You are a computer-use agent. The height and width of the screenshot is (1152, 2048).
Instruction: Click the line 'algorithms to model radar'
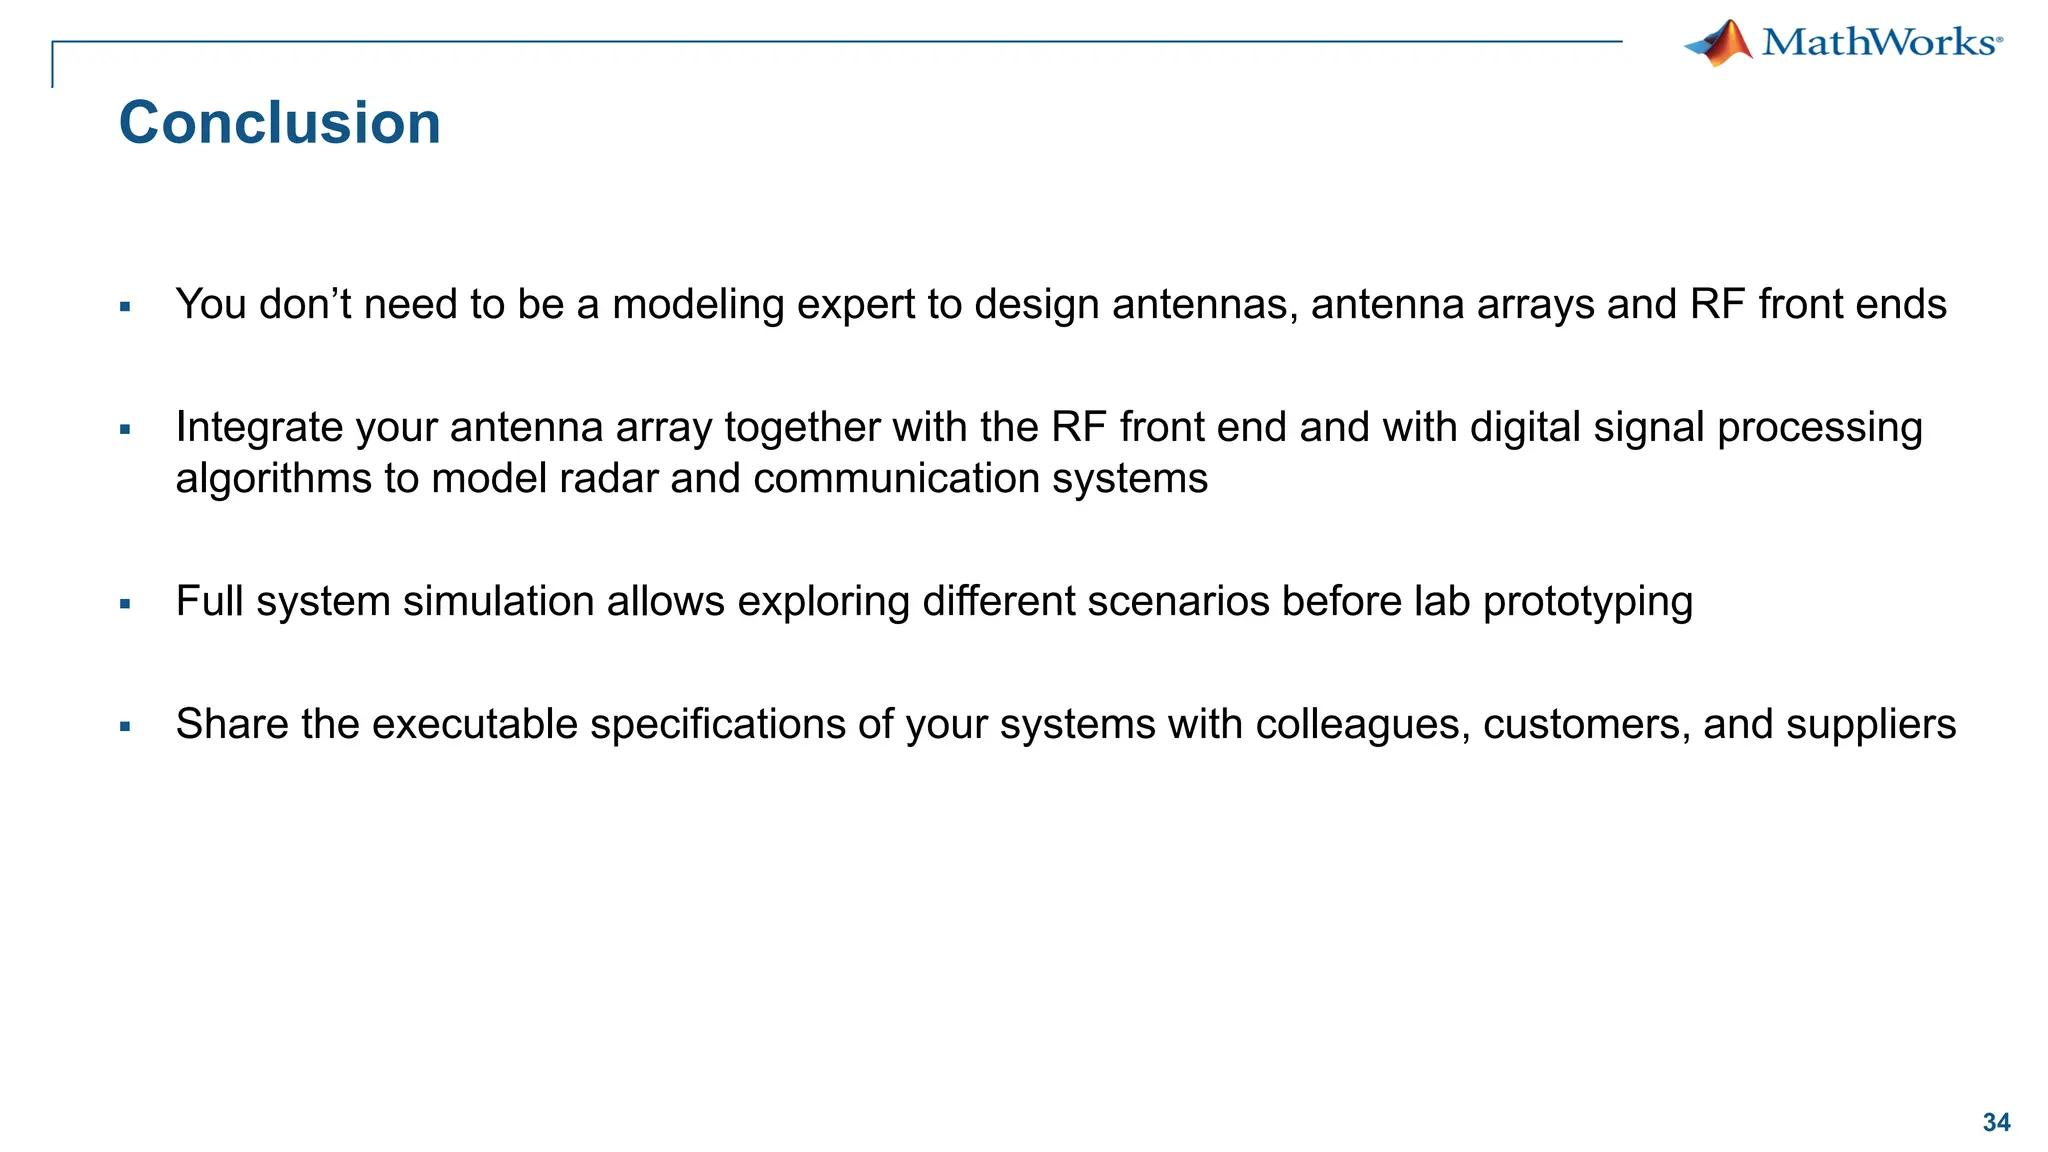point(692,478)
